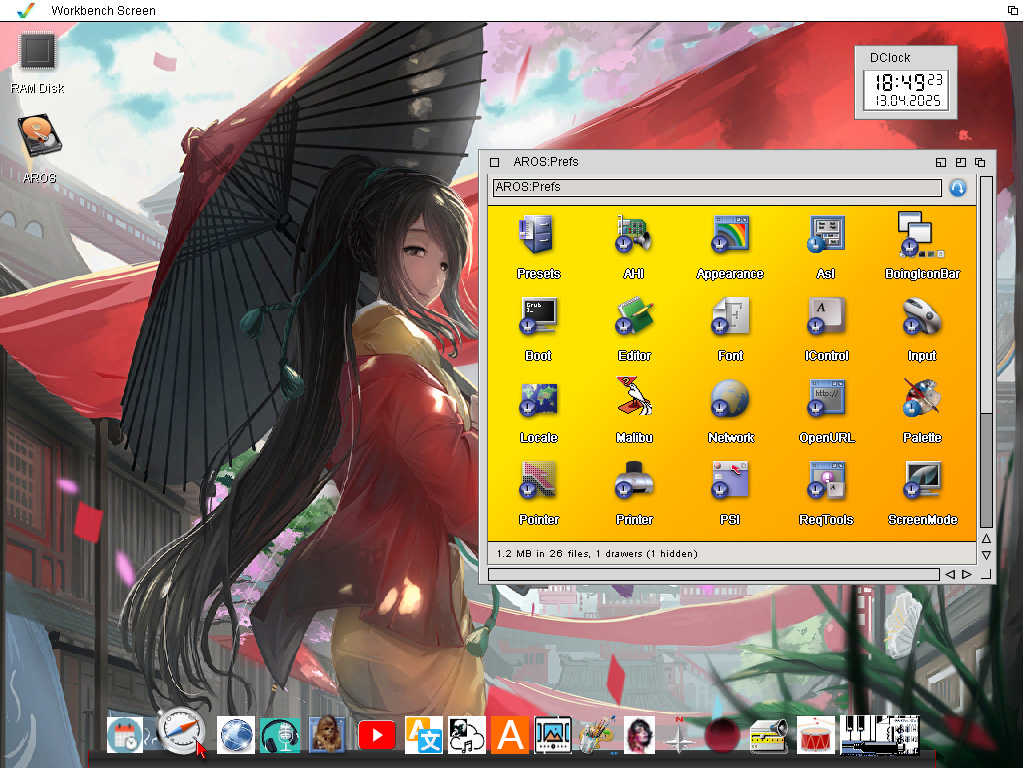Open the calendar app in the dock

(125, 735)
